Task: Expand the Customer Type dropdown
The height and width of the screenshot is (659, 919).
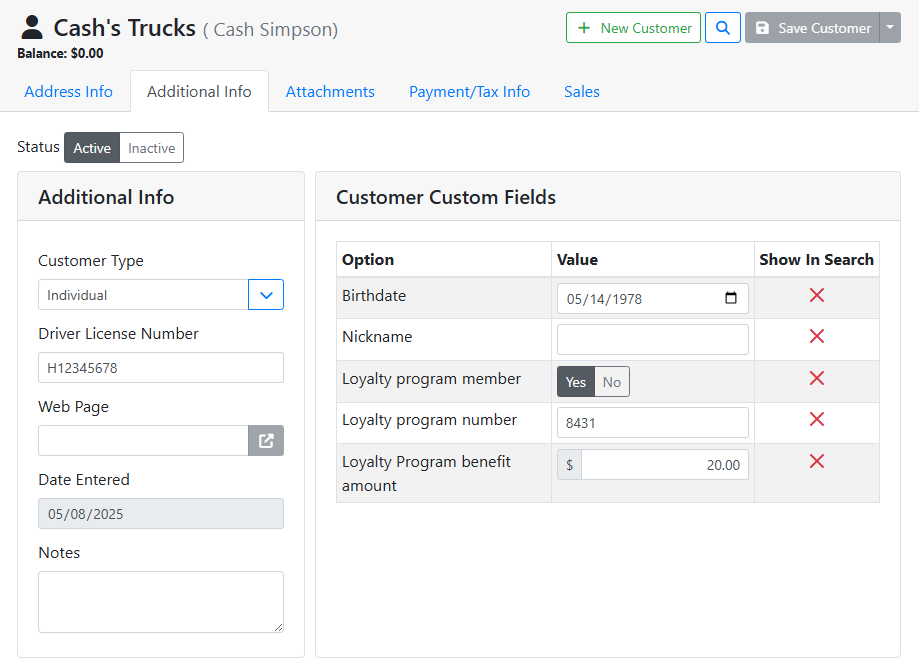Action: [266, 295]
